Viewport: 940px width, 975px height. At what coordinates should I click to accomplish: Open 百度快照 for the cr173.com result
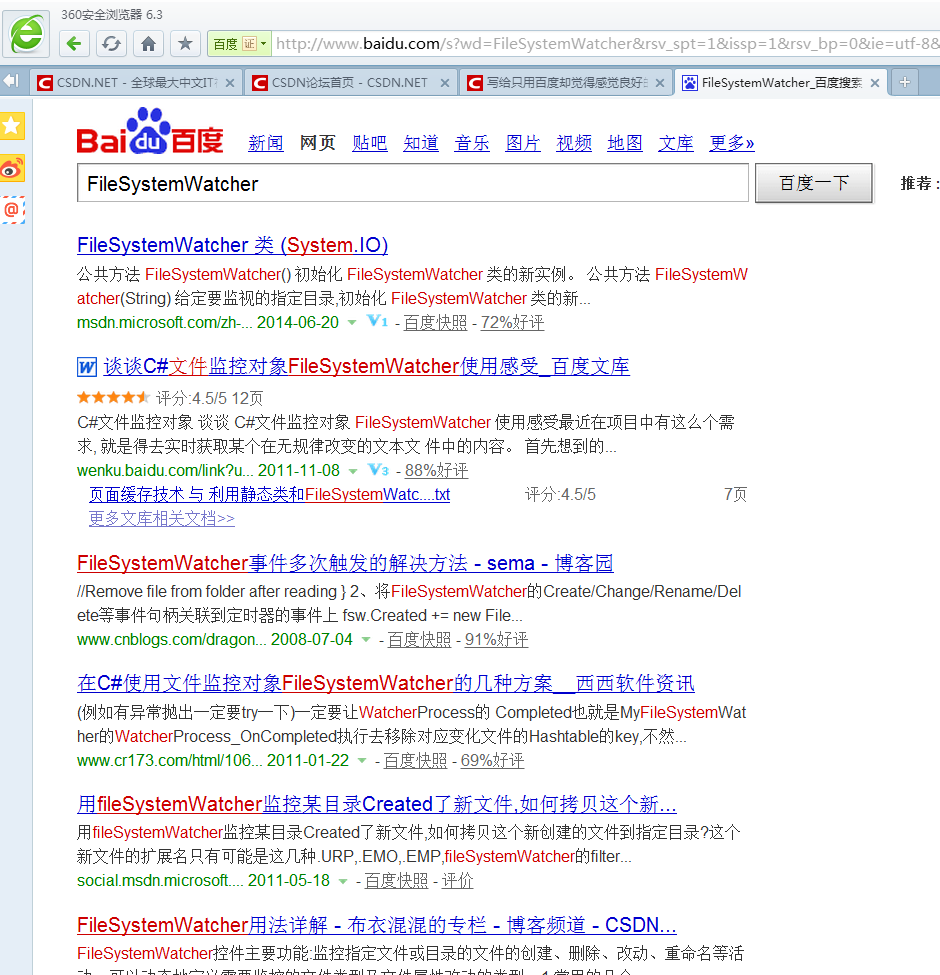coord(415,760)
